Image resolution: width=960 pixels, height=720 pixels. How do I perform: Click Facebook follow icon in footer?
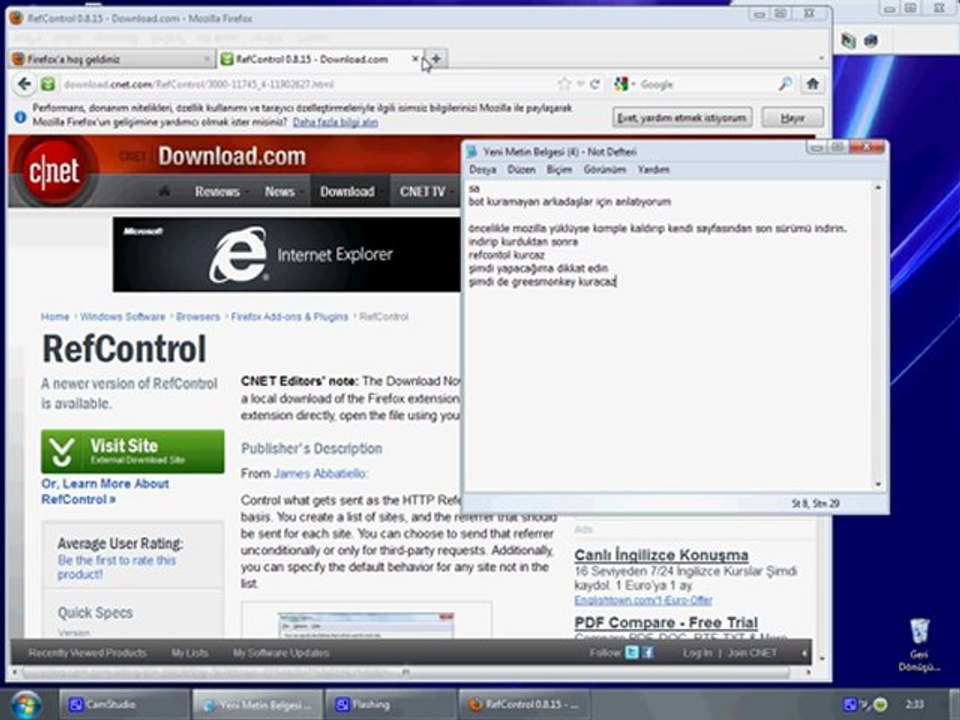tap(647, 653)
